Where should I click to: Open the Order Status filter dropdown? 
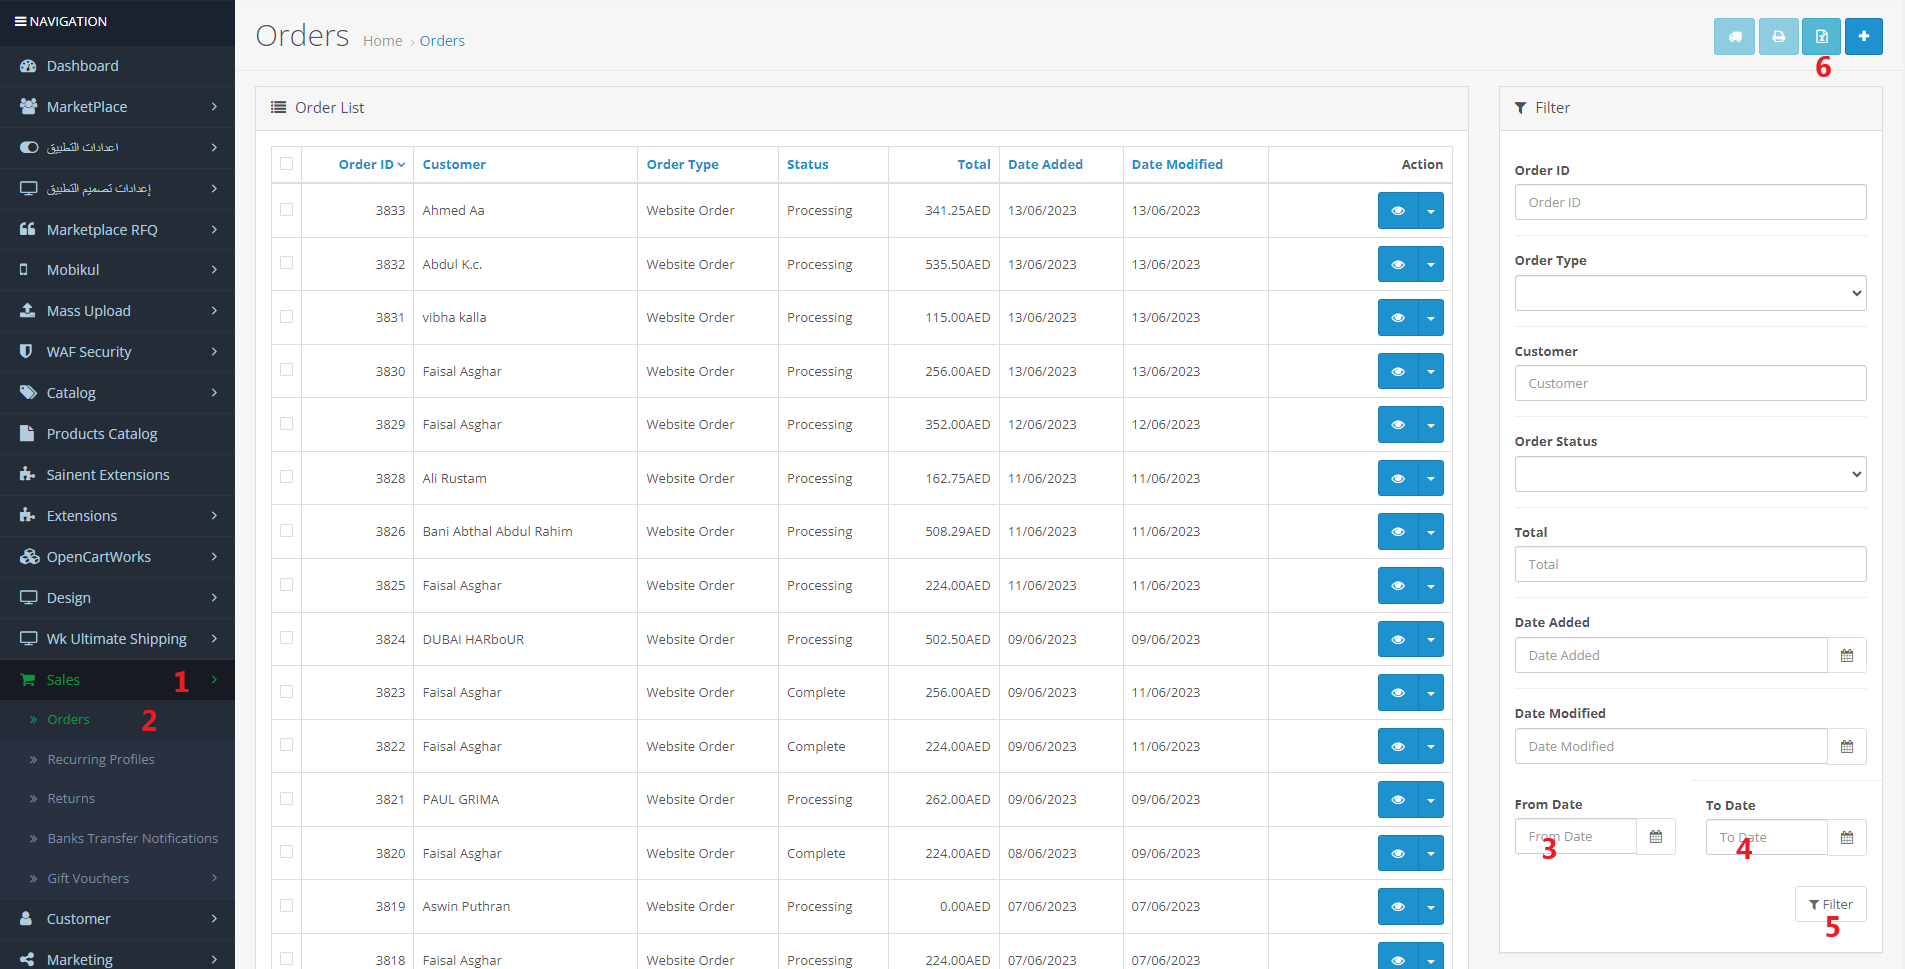coord(1690,474)
